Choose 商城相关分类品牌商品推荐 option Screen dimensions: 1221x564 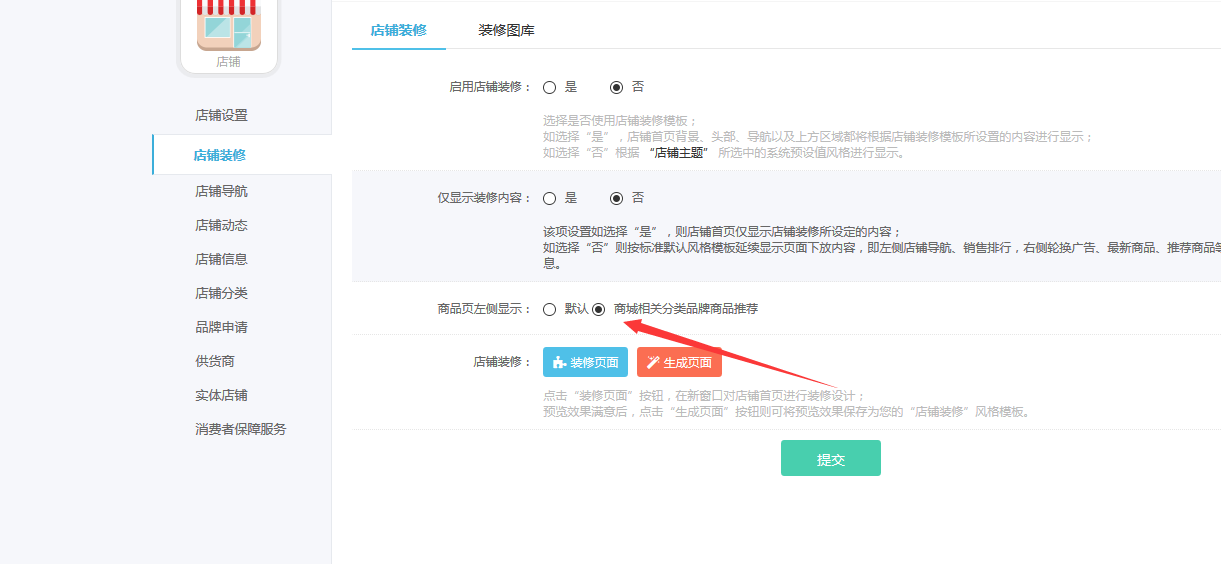598,309
